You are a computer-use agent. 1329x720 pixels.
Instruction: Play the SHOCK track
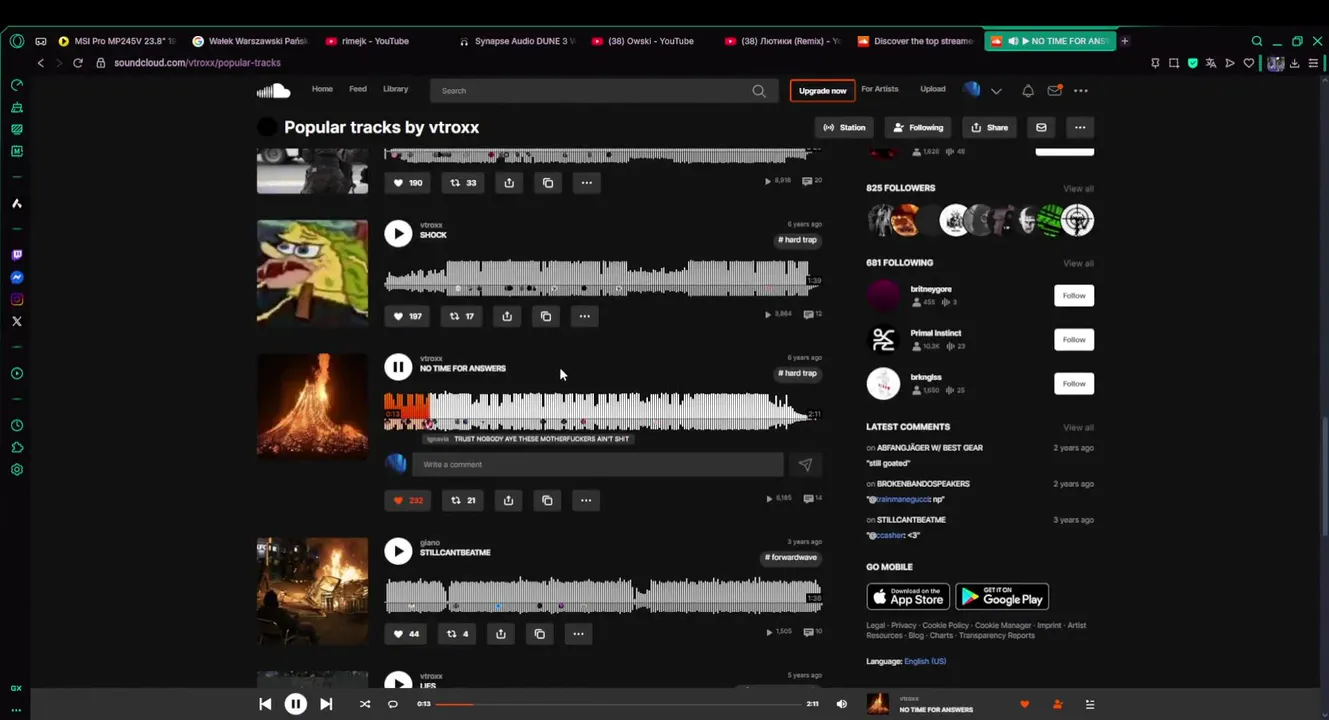pos(398,233)
